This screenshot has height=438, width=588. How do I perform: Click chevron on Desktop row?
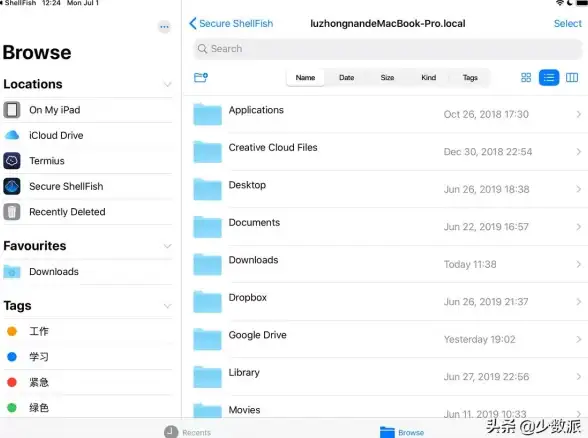579,189
